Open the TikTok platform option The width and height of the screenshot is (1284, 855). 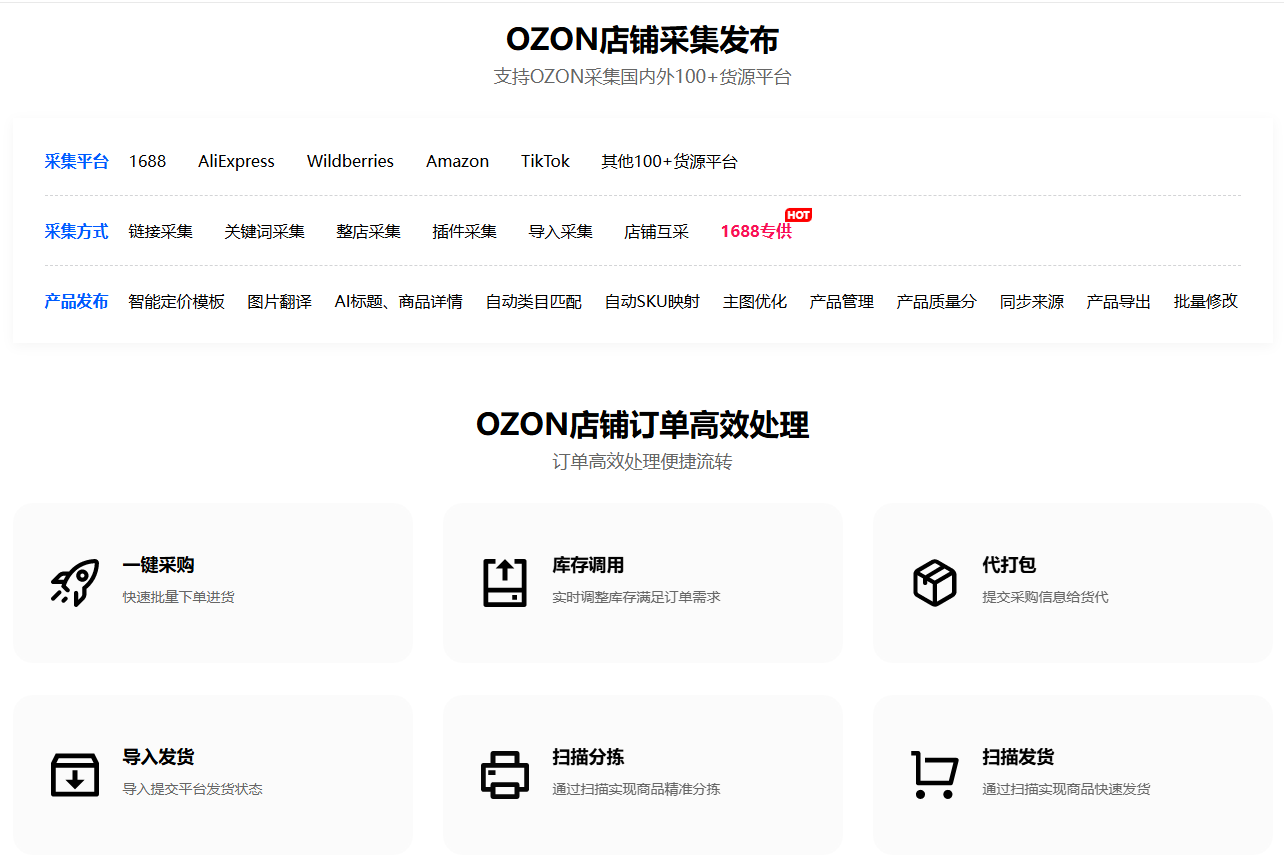click(545, 162)
